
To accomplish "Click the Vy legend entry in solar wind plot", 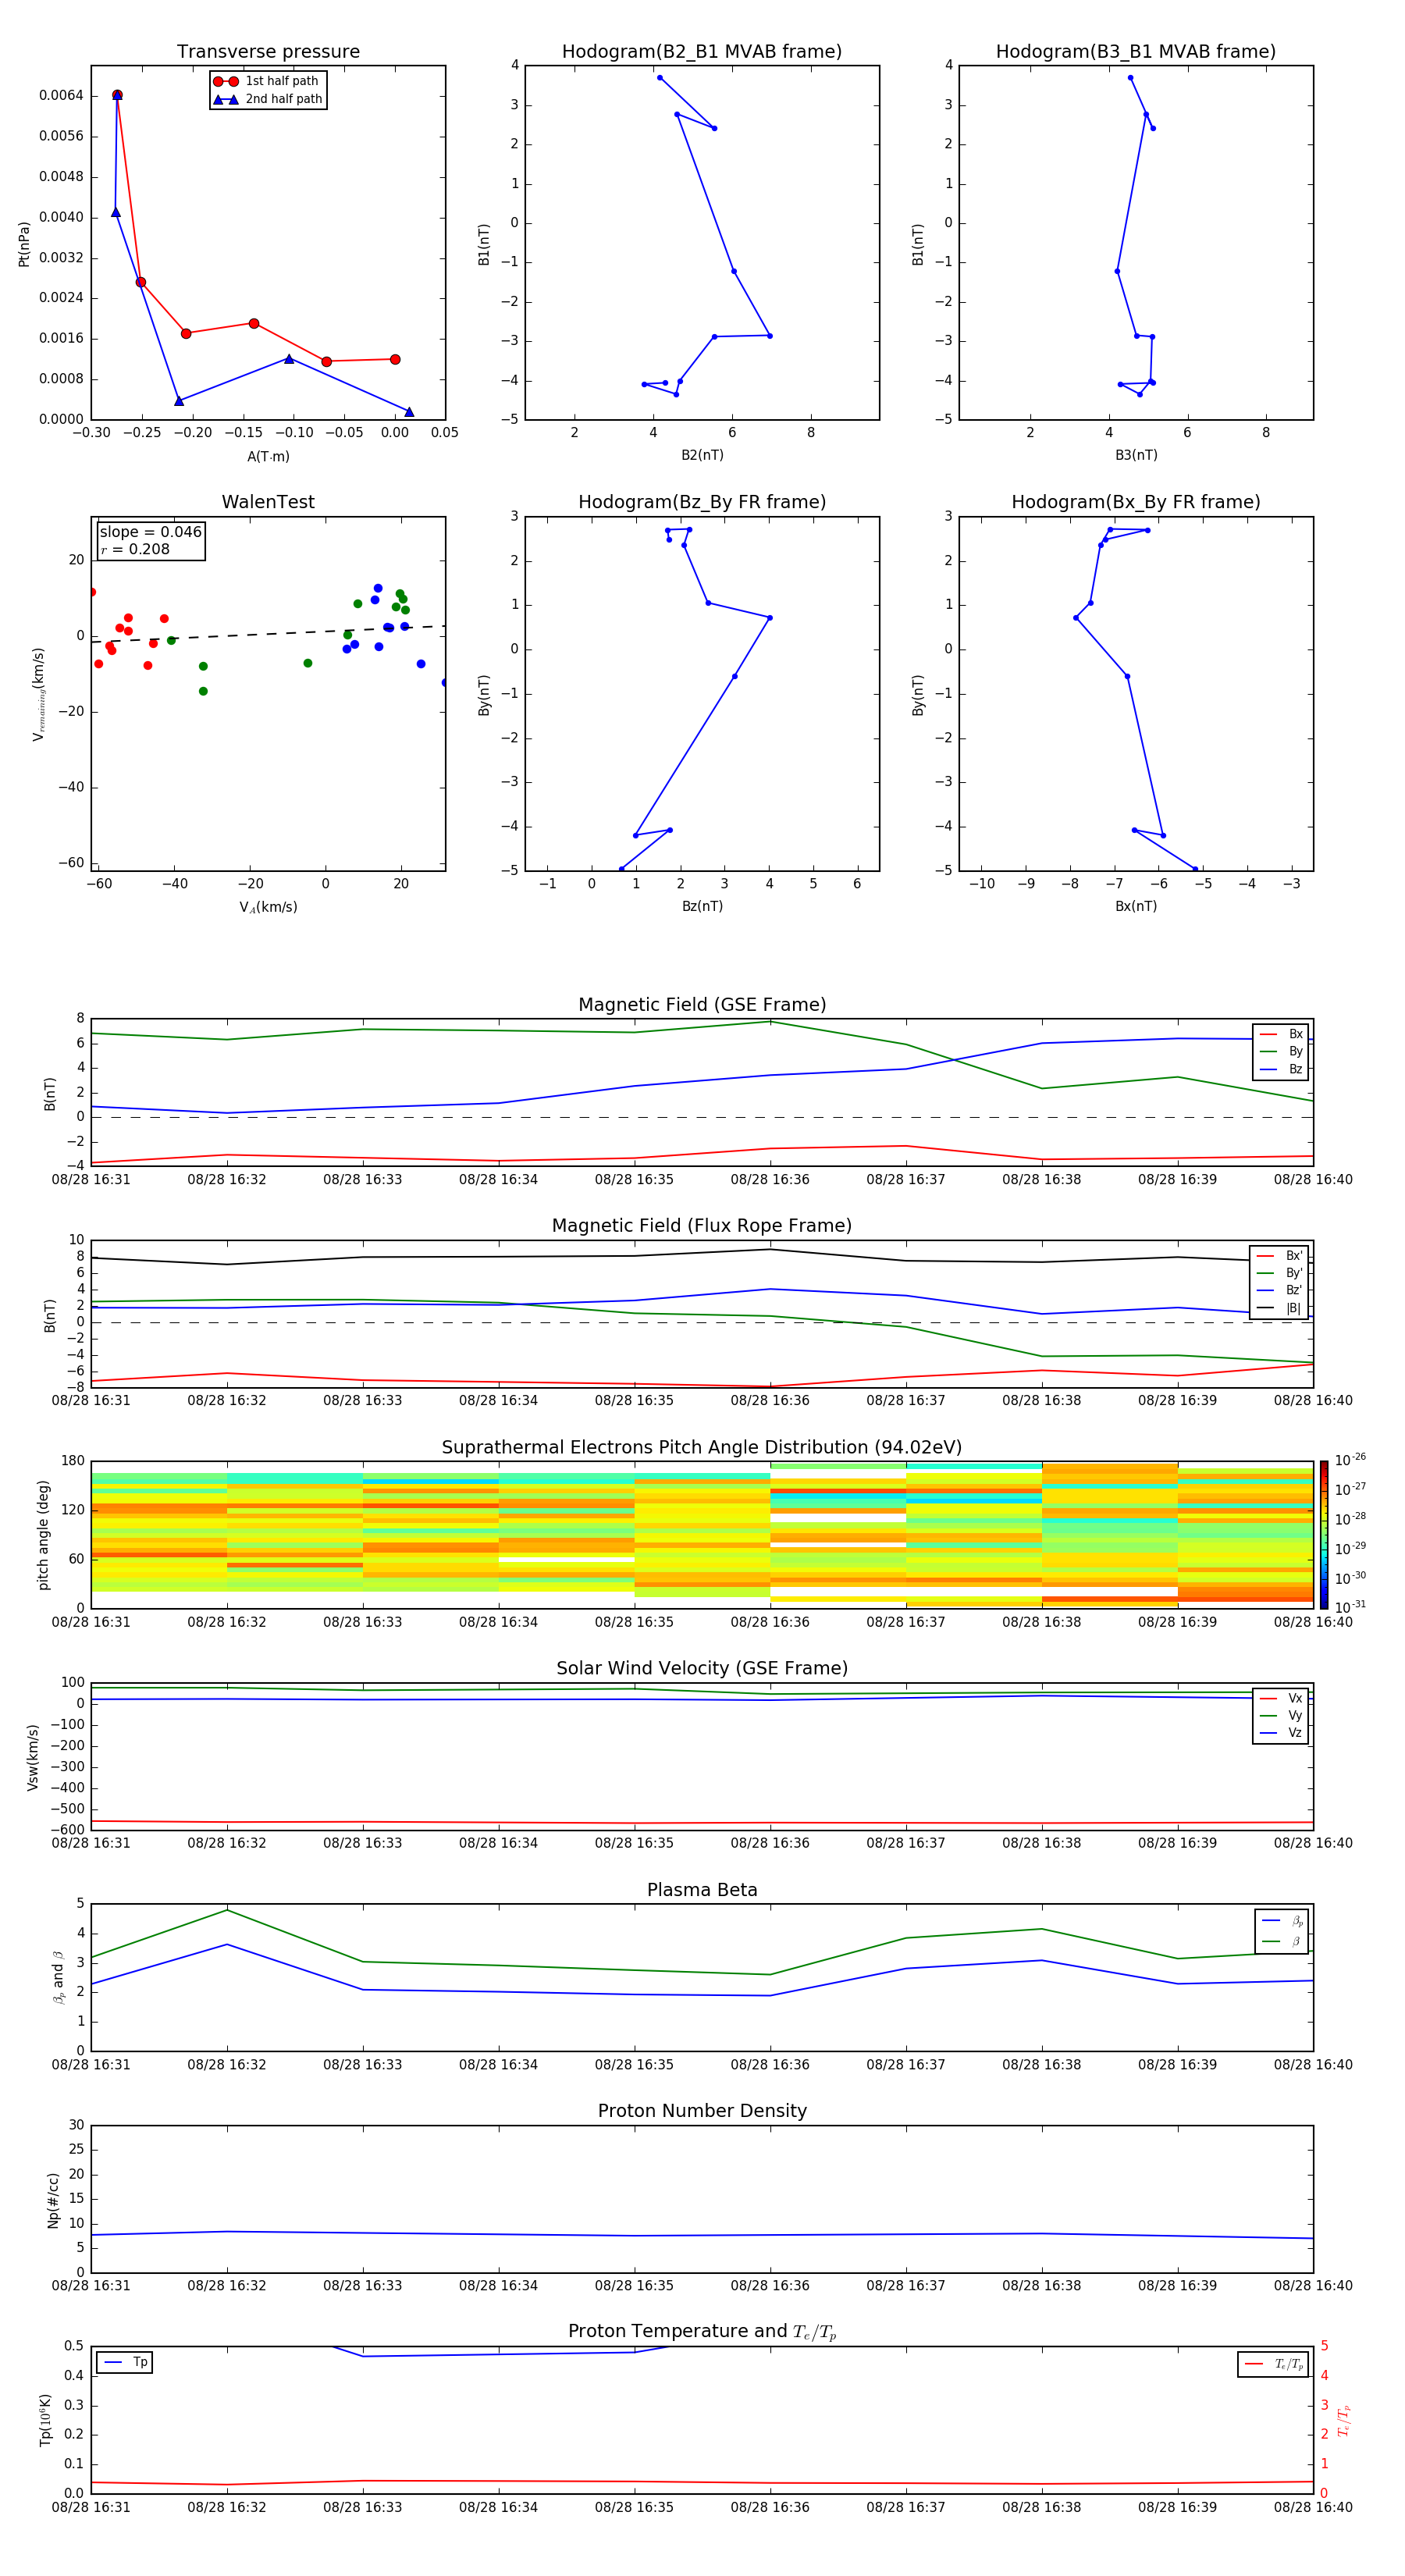I will (x=1281, y=1715).
